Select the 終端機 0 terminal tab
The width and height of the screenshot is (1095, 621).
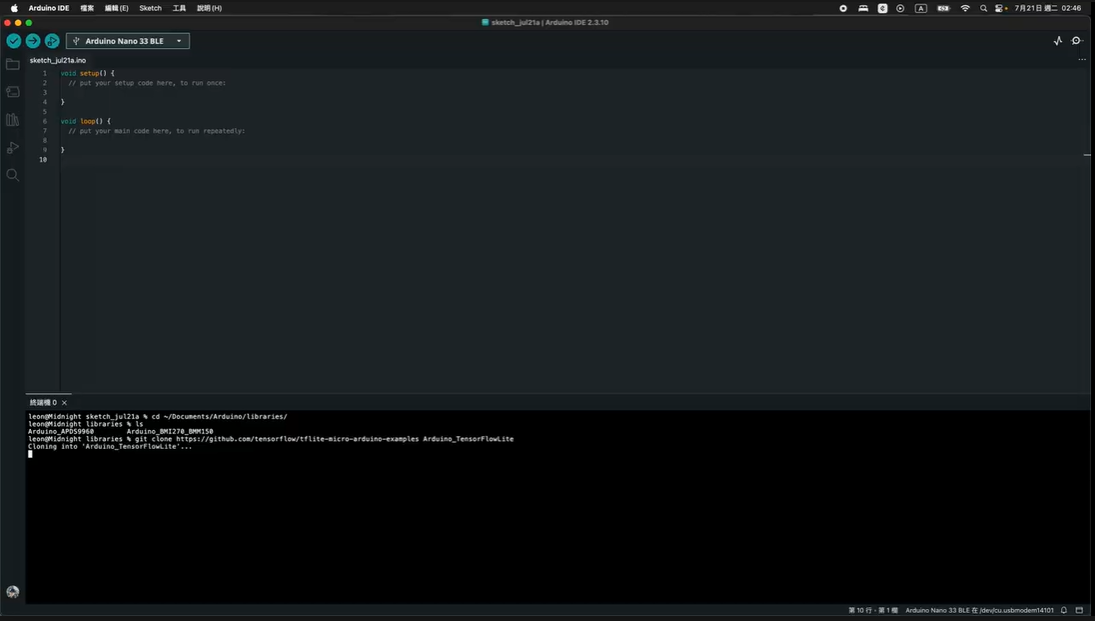(43, 402)
